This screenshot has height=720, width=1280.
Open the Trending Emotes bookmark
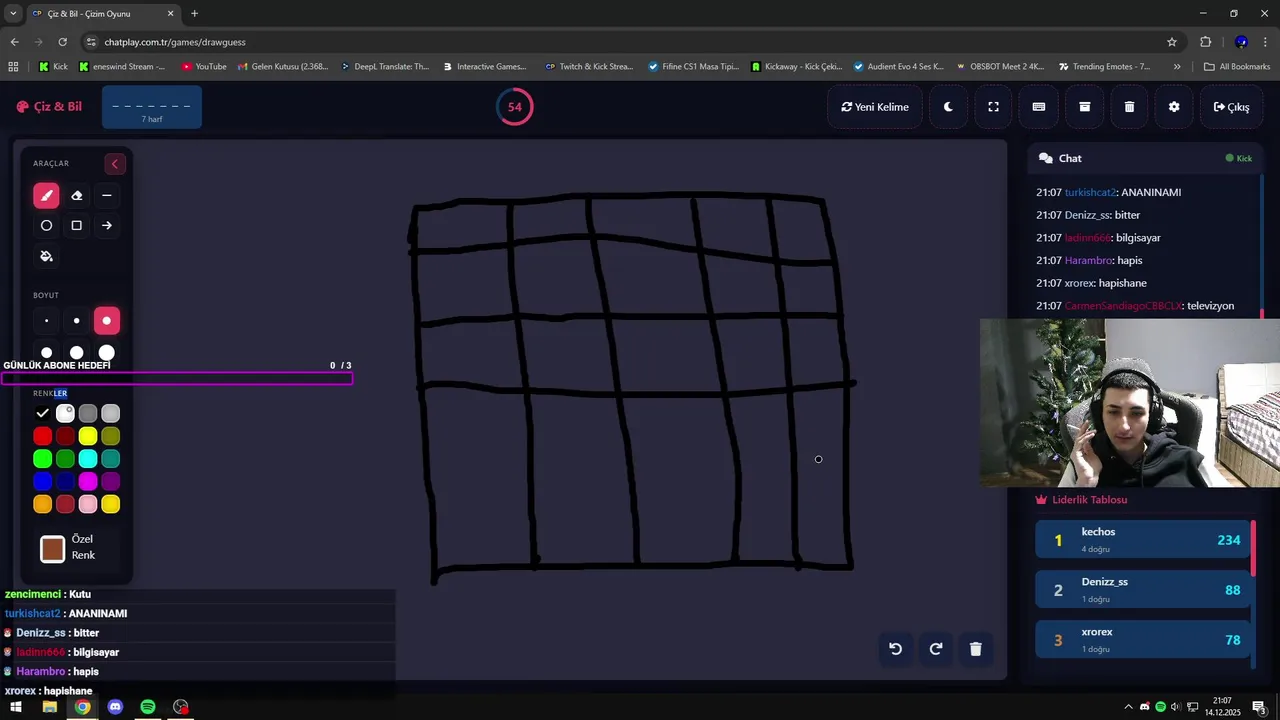click(1104, 67)
